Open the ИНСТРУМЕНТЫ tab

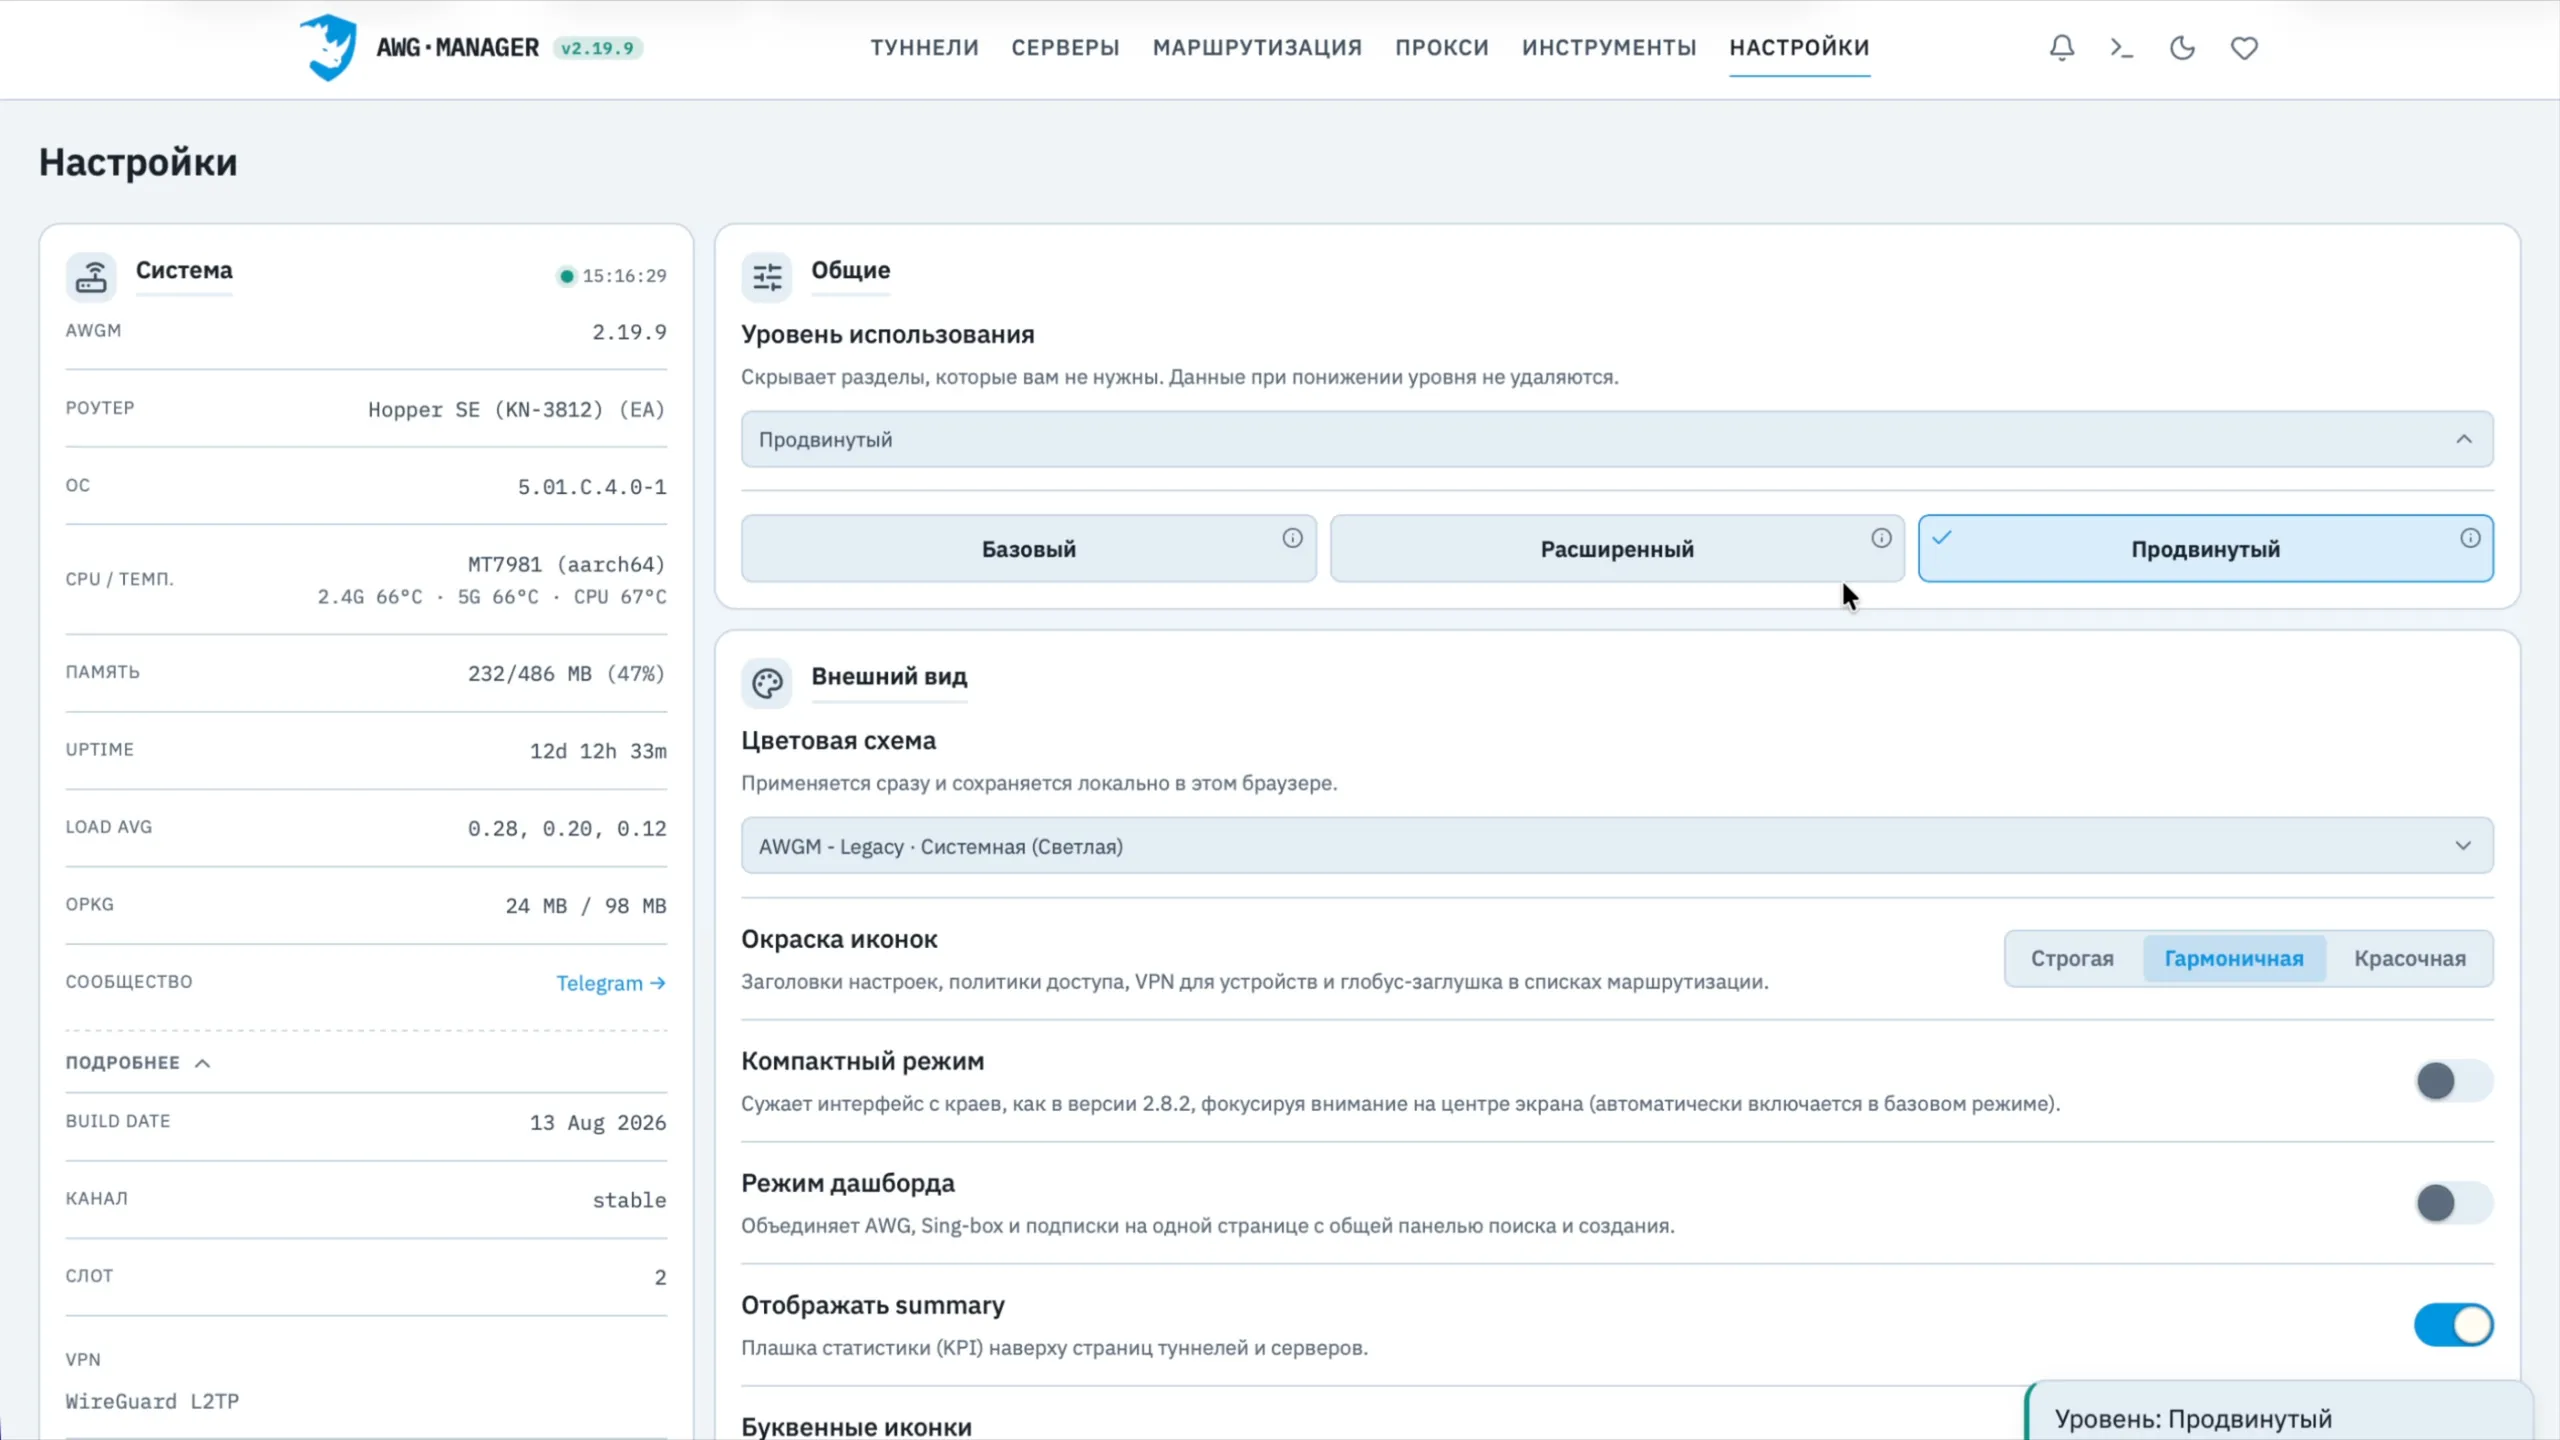click(x=1609, y=47)
